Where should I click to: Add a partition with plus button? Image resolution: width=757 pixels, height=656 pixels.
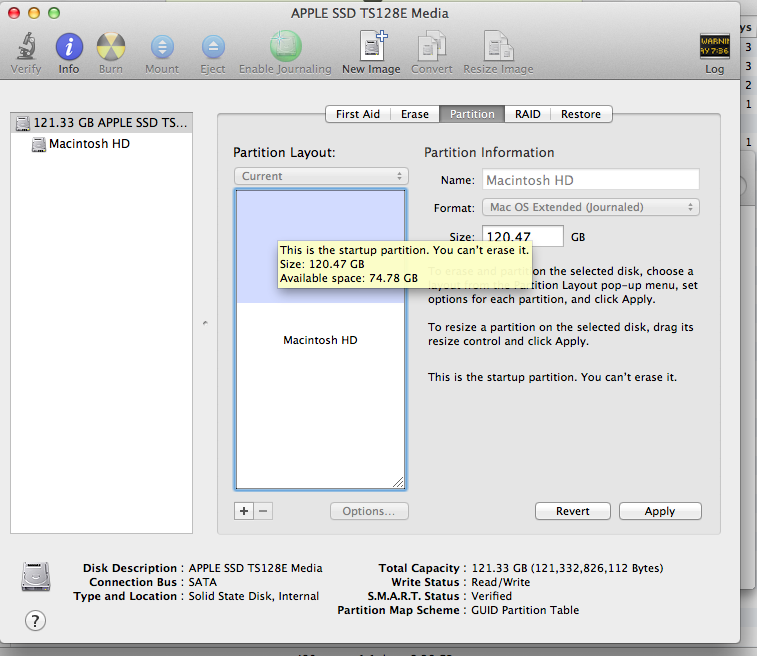point(244,511)
